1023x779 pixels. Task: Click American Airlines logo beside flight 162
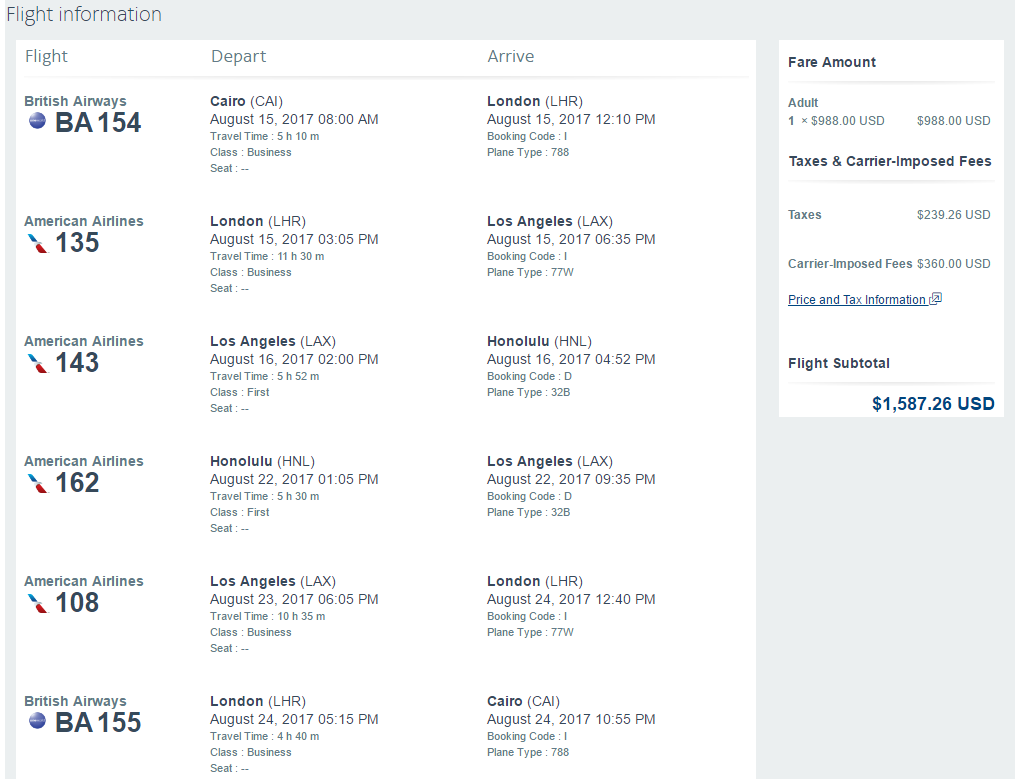point(38,483)
